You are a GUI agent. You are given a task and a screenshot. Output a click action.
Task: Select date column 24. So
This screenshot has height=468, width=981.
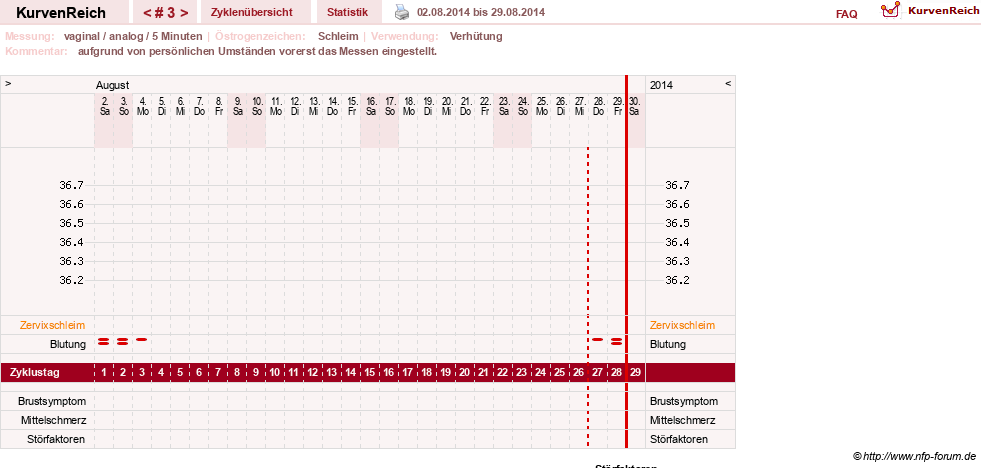point(522,105)
